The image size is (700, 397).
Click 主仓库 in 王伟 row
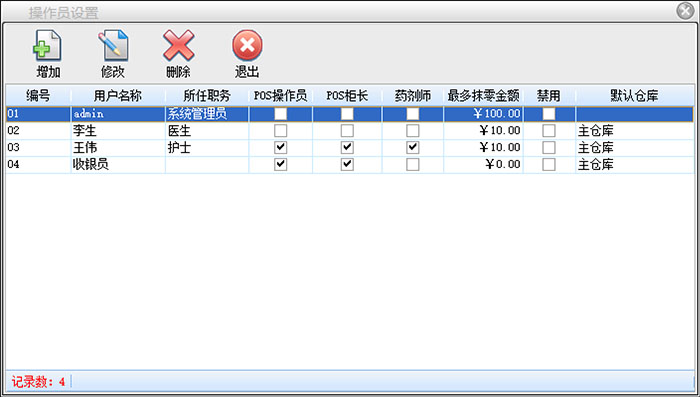[634, 147]
